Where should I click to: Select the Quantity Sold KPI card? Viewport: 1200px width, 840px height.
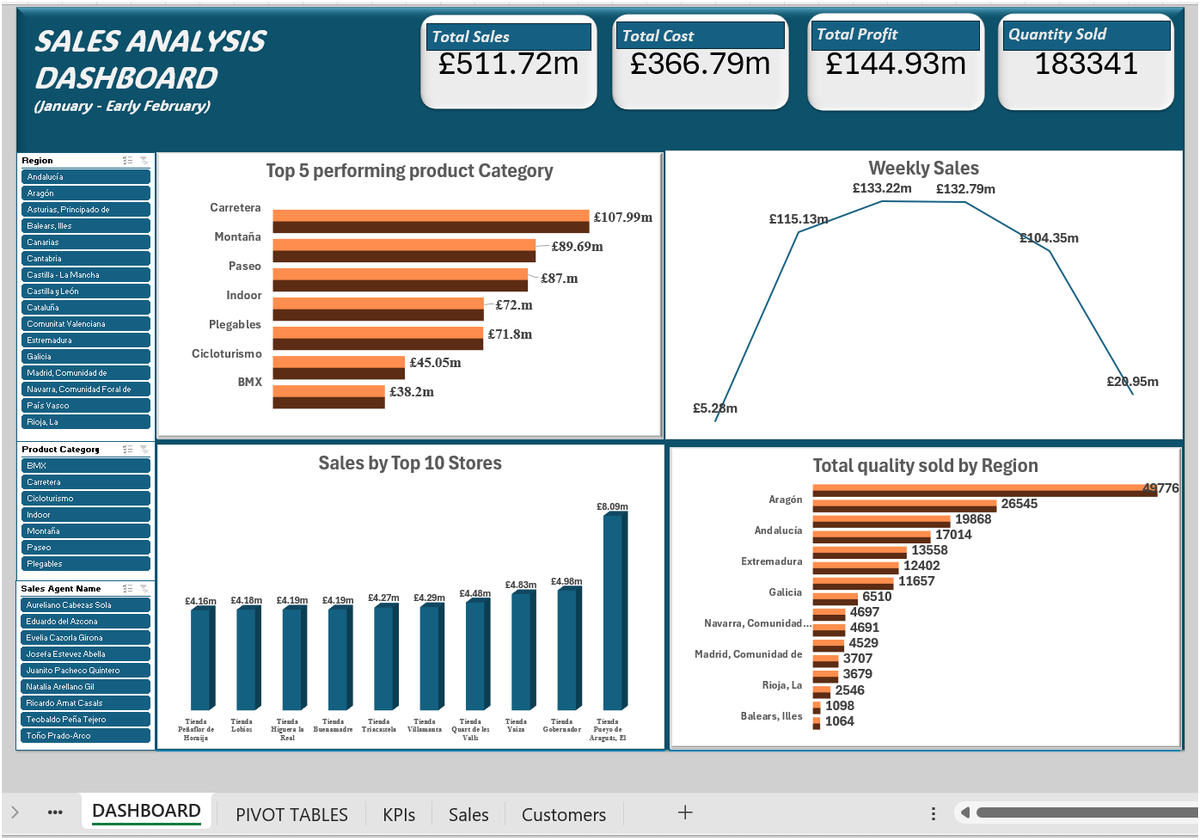1086,61
